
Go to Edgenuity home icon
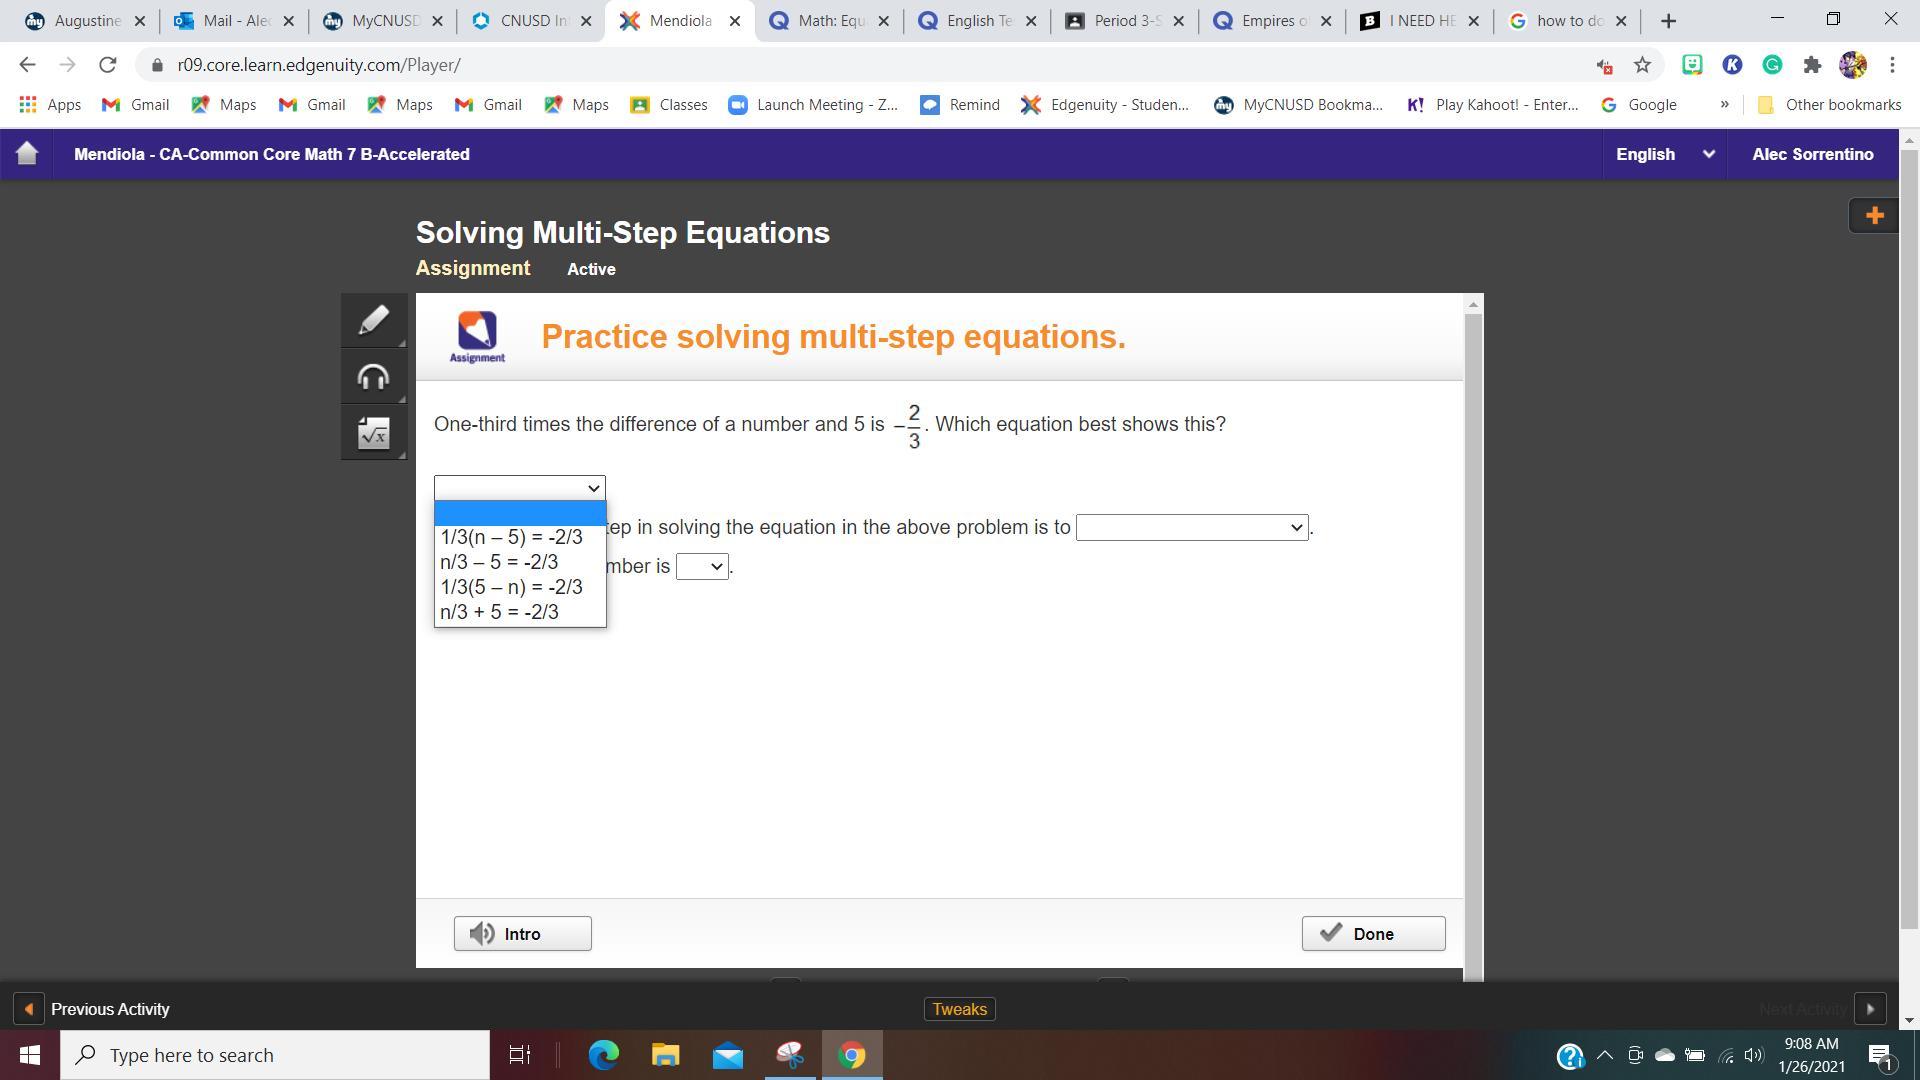(27, 154)
